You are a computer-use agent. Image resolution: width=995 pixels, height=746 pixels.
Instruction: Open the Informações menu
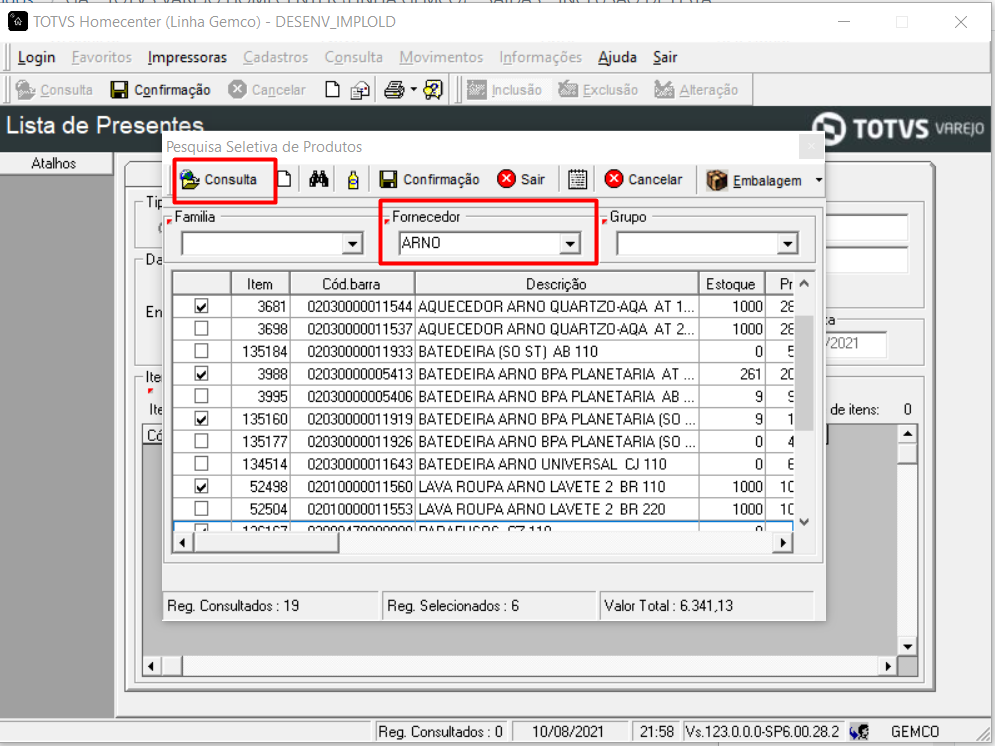point(541,57)
